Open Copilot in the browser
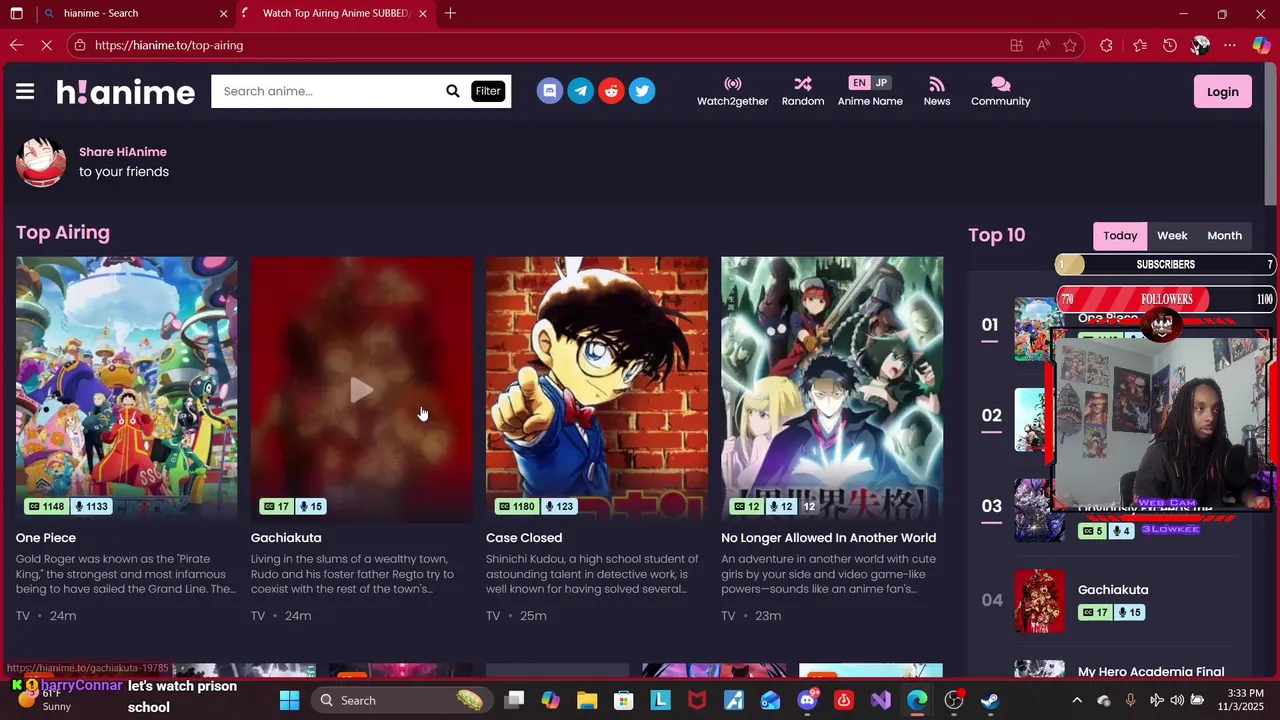 [x=1261, y=45]
